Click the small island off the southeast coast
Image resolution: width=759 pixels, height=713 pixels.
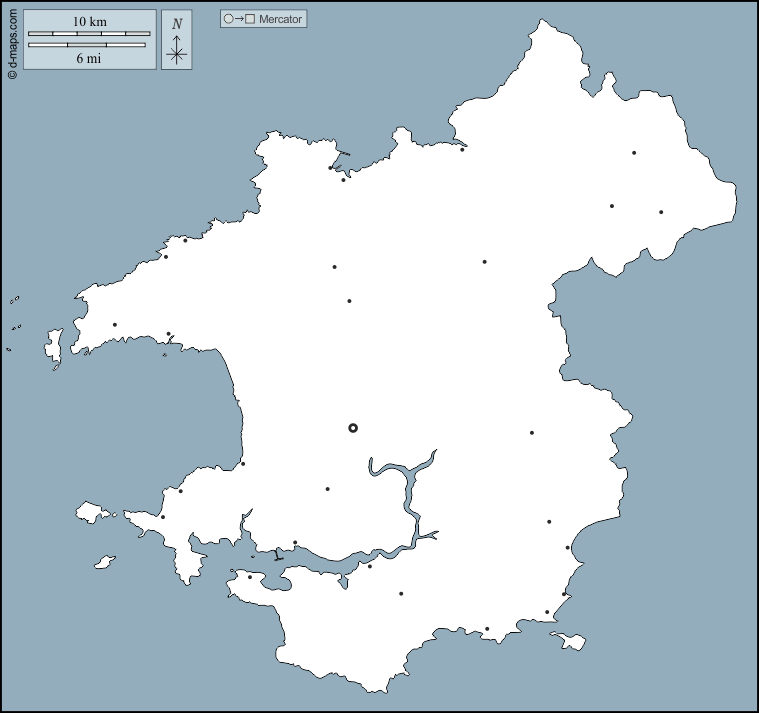point(570,640)
